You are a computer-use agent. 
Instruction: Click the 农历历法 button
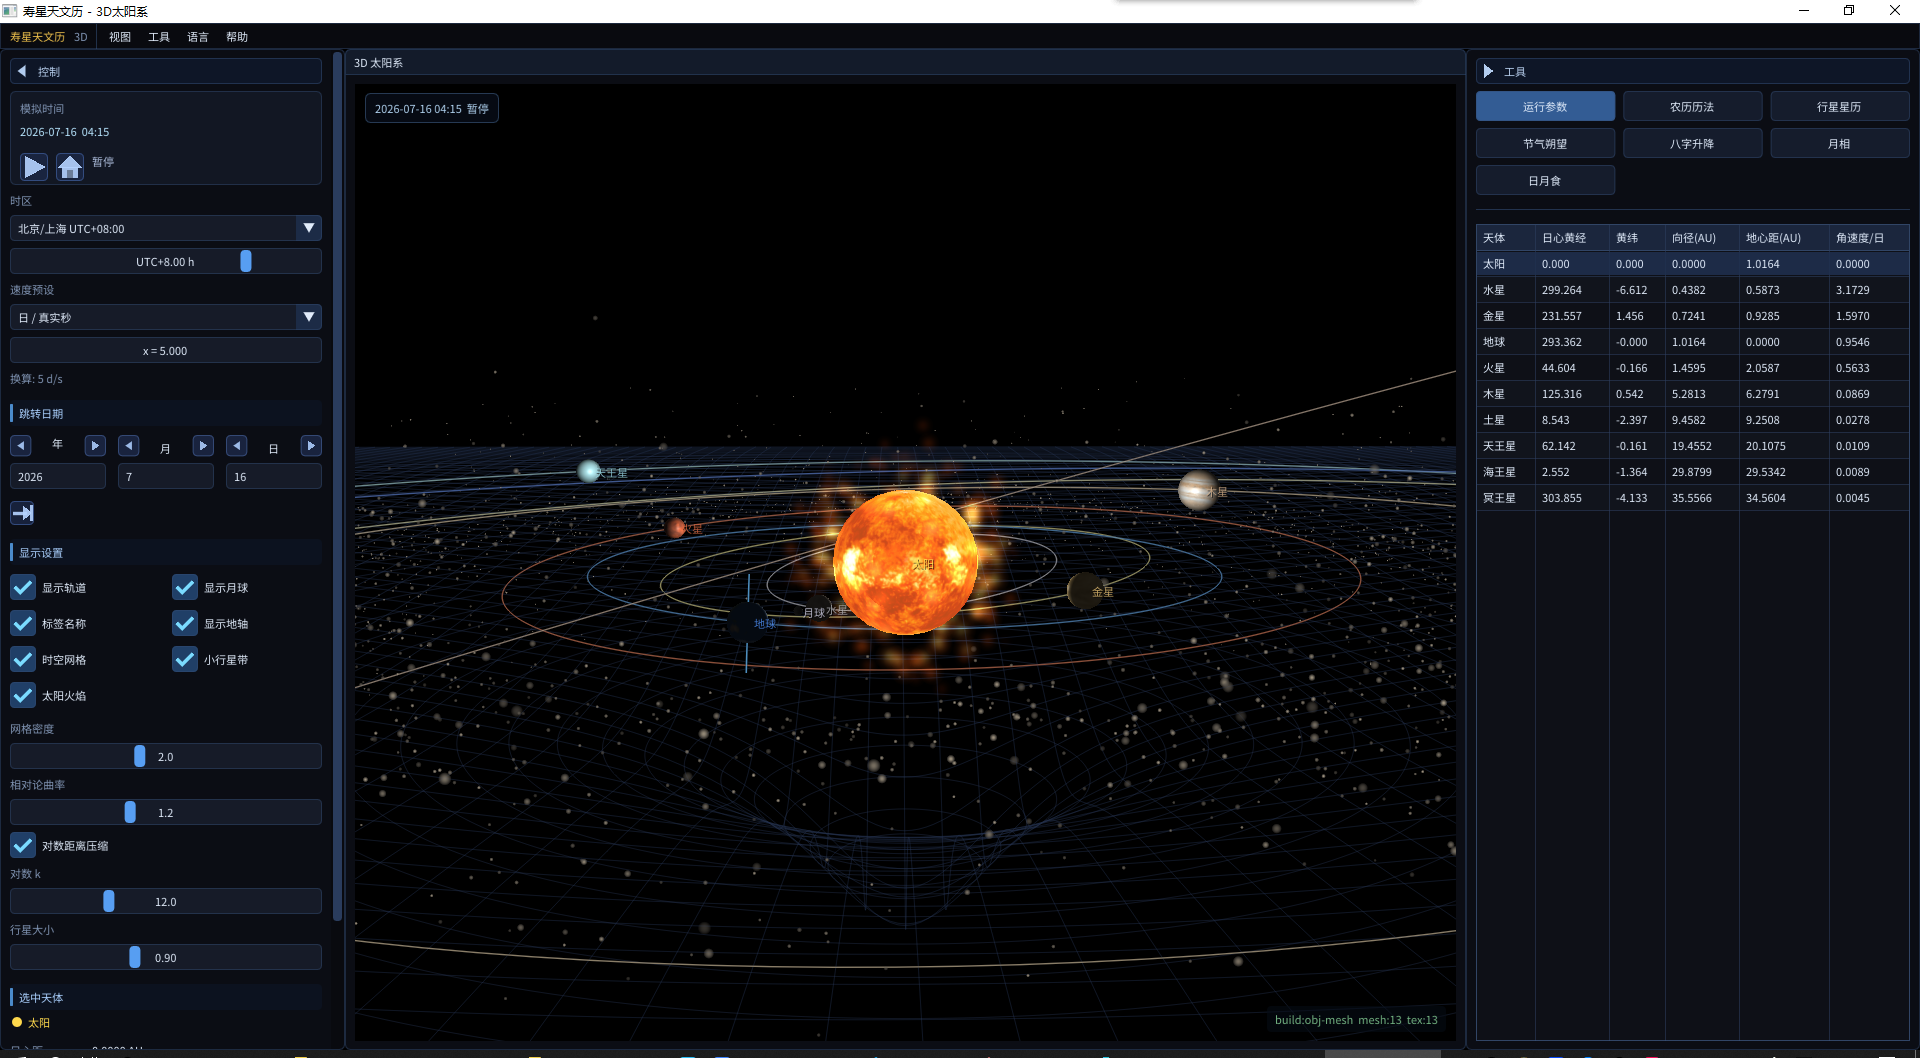pyautogui.click(x=1692, y=107)
